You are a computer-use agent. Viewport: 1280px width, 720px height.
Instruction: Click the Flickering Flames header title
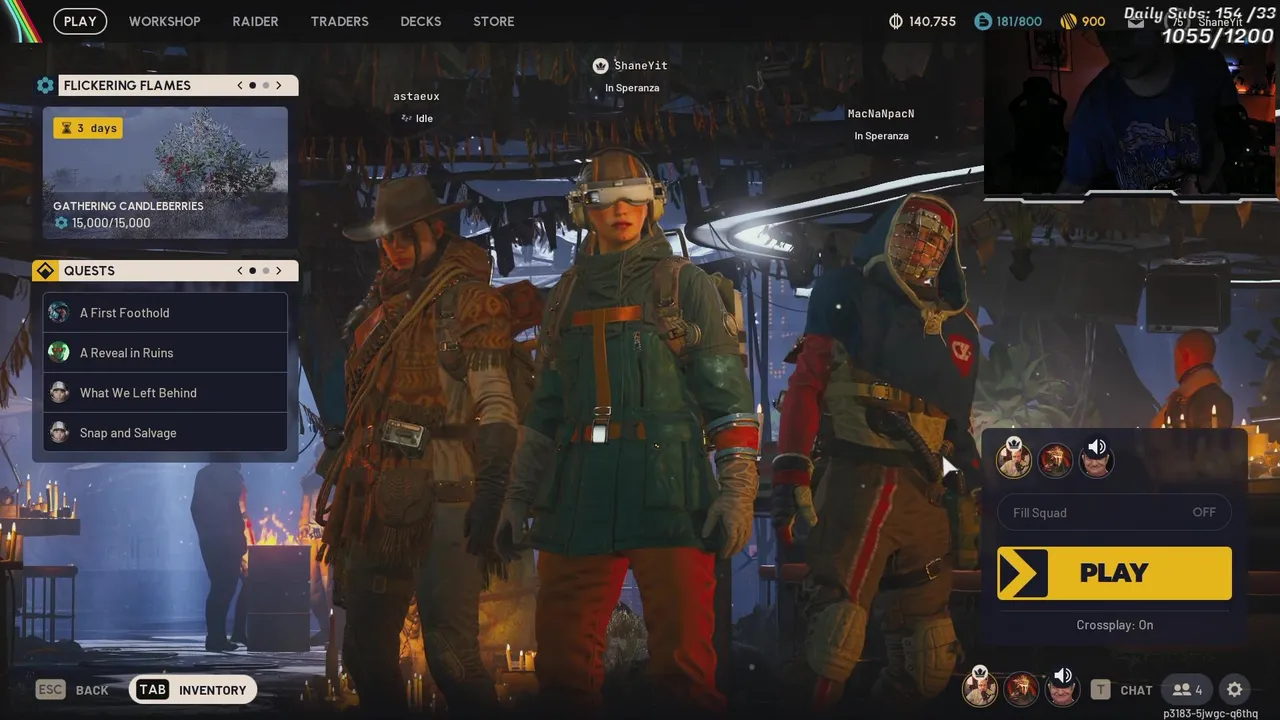(127, 85)
